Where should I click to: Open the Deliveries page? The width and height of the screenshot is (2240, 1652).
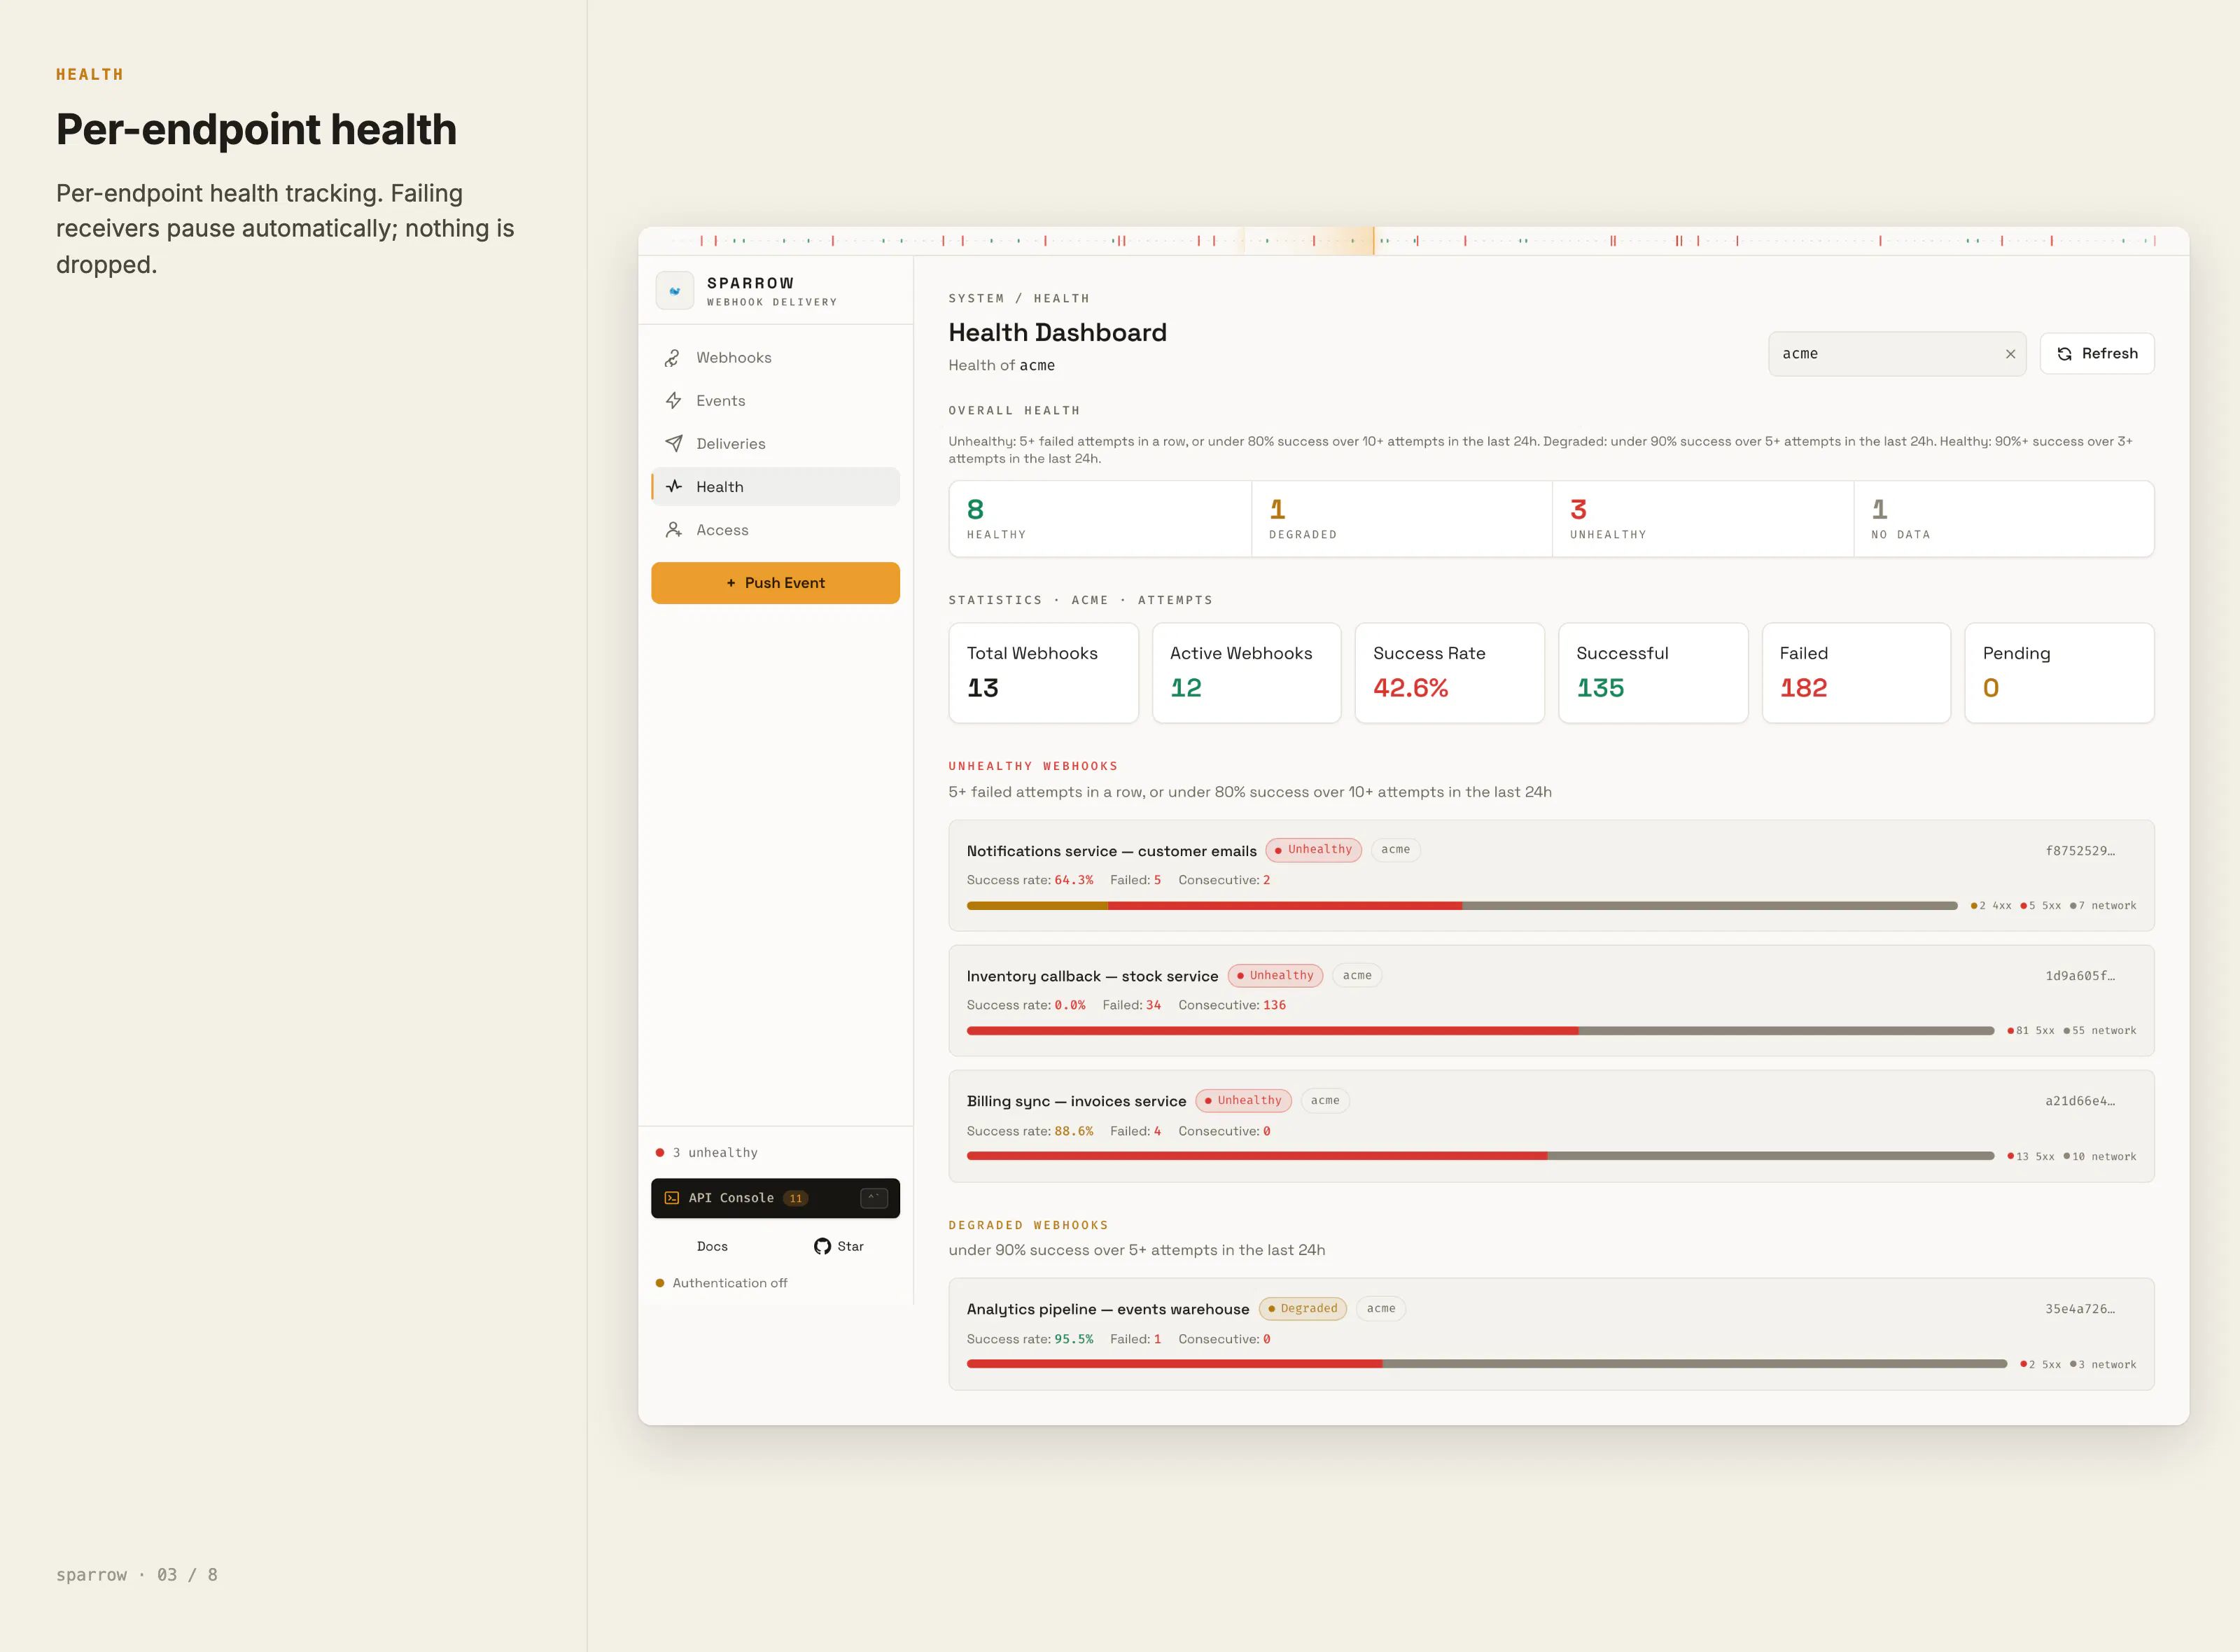click(x=775, y=444)
